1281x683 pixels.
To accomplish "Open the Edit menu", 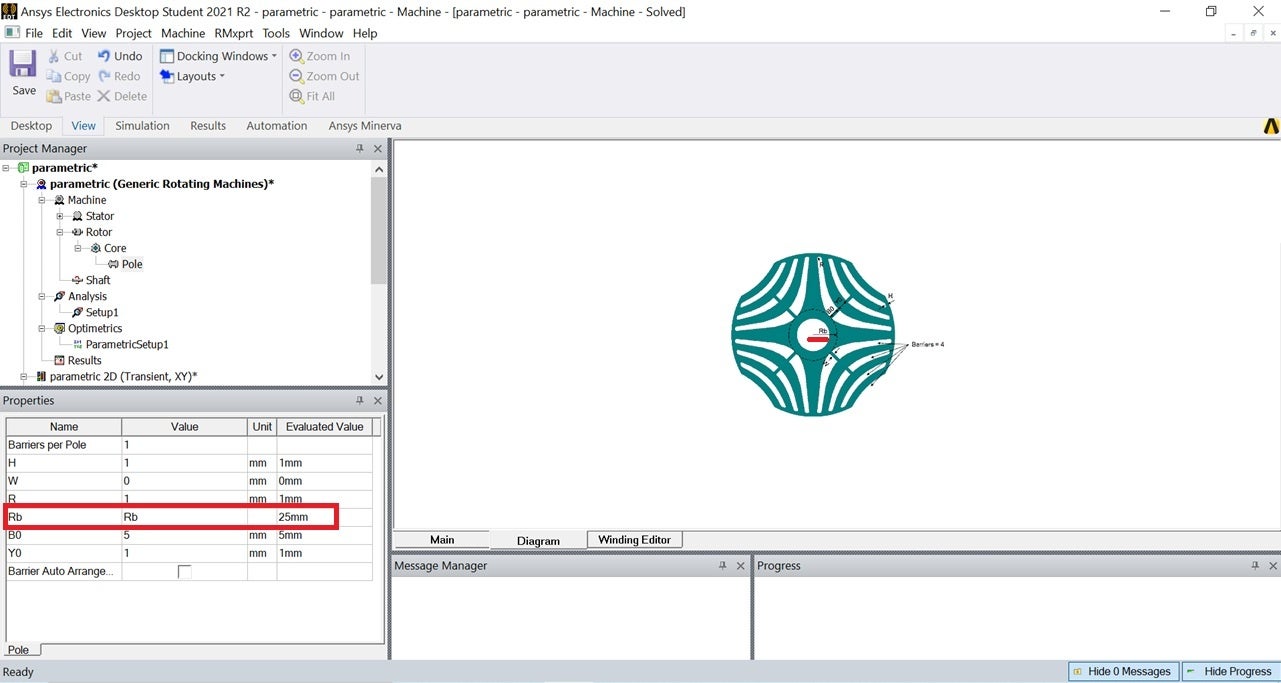I will pyautogui.click(x=62, y=33).
